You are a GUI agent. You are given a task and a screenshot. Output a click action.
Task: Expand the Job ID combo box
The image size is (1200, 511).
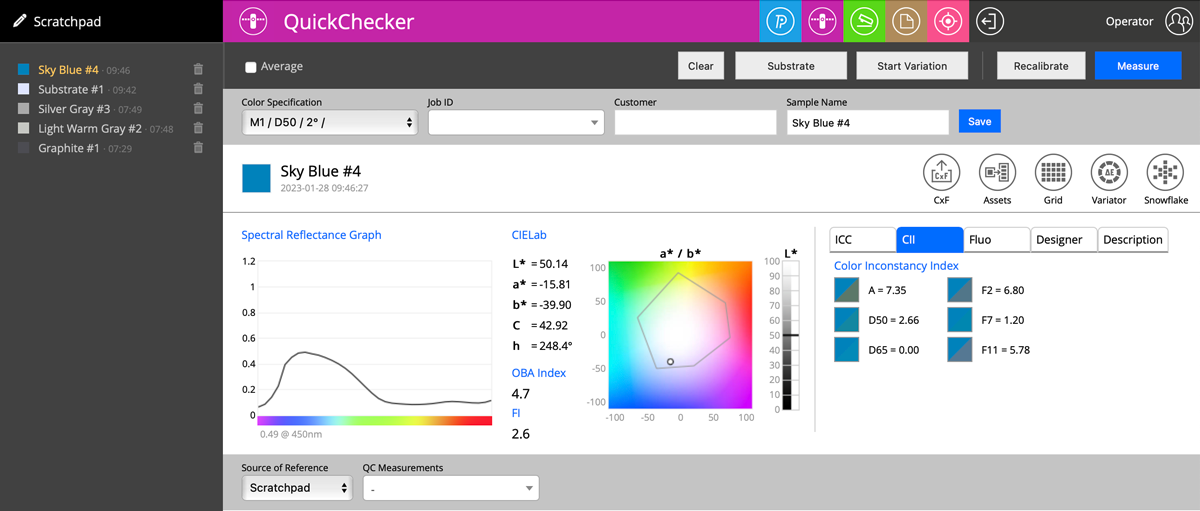point(516,122)
